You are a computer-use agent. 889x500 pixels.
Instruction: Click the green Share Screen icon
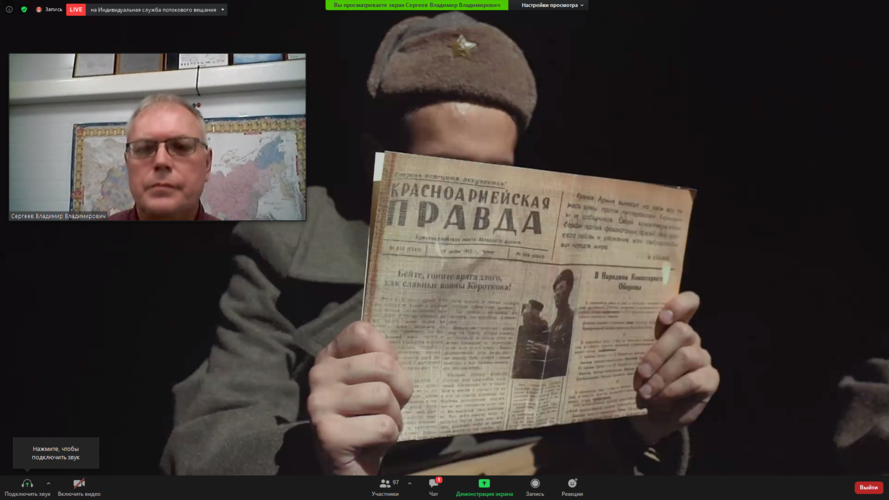click(484, 483)
